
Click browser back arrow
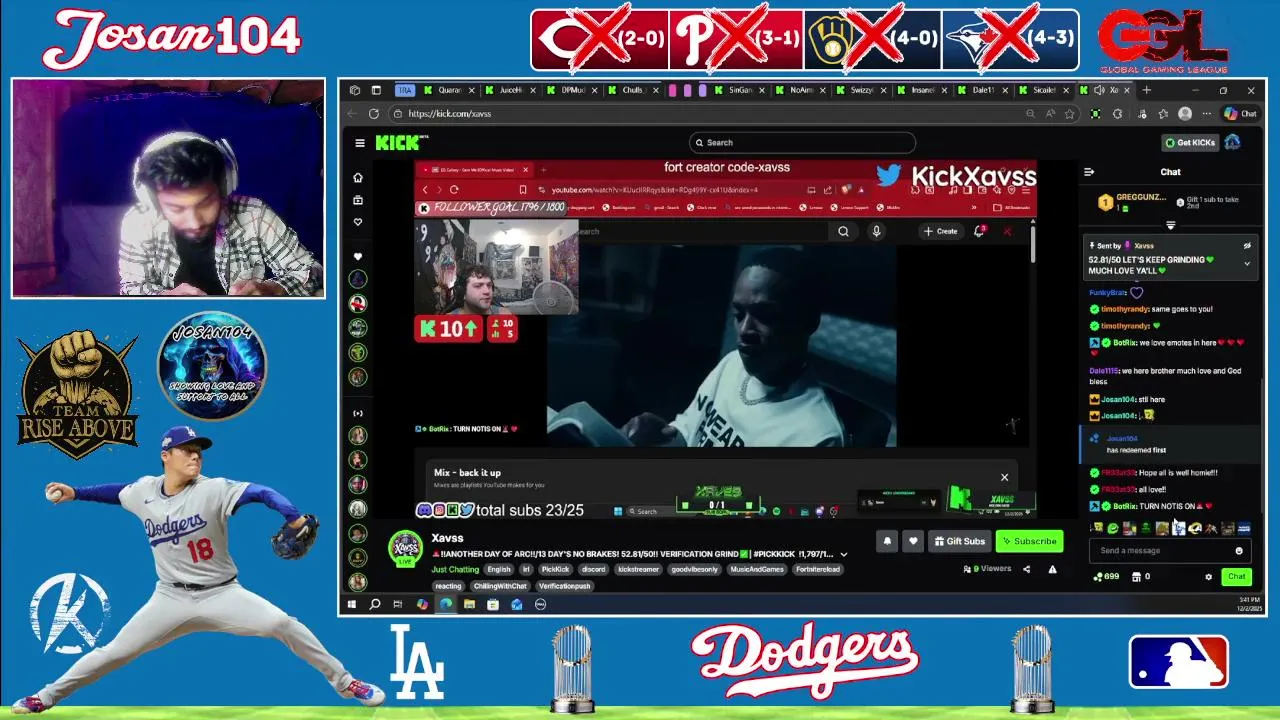[352, 114]
